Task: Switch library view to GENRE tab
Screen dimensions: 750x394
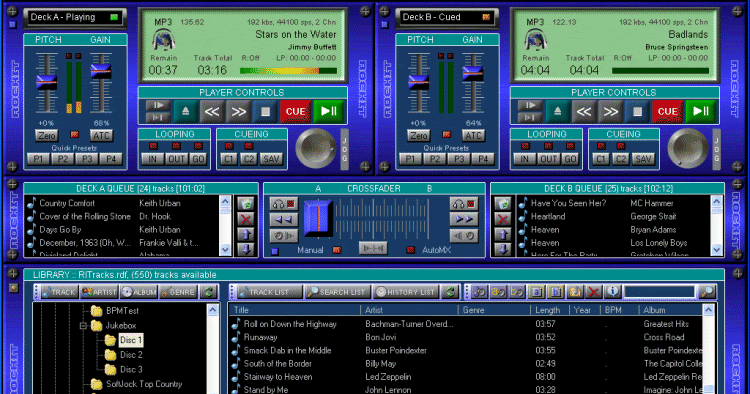Action: tap(178, 292)
